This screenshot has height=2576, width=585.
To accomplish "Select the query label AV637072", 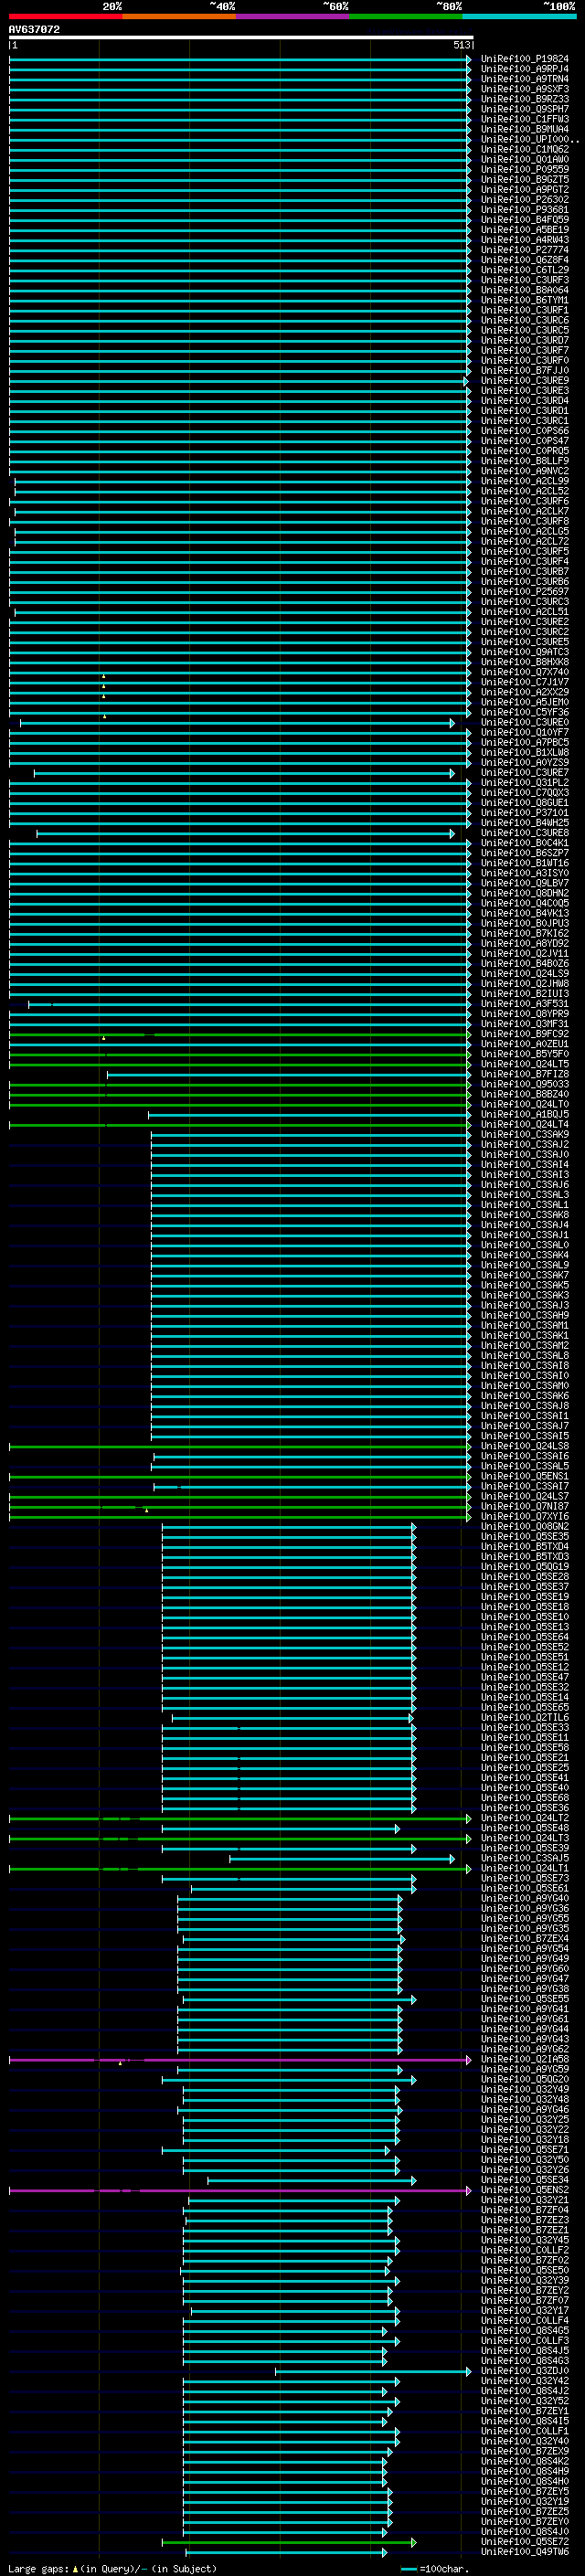I will click(34, 30).
